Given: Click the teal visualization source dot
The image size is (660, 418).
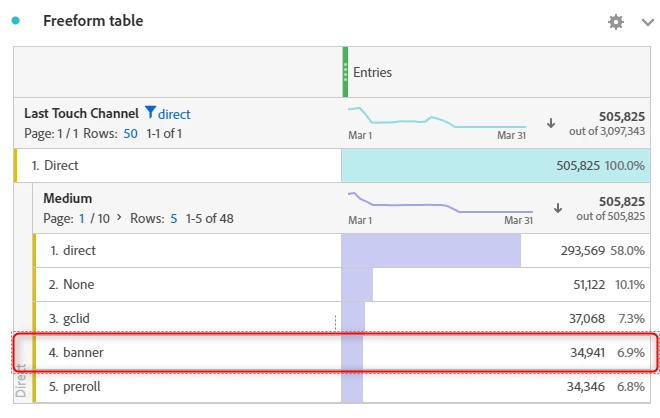Looking at the screenshot, I should point(16,21).
